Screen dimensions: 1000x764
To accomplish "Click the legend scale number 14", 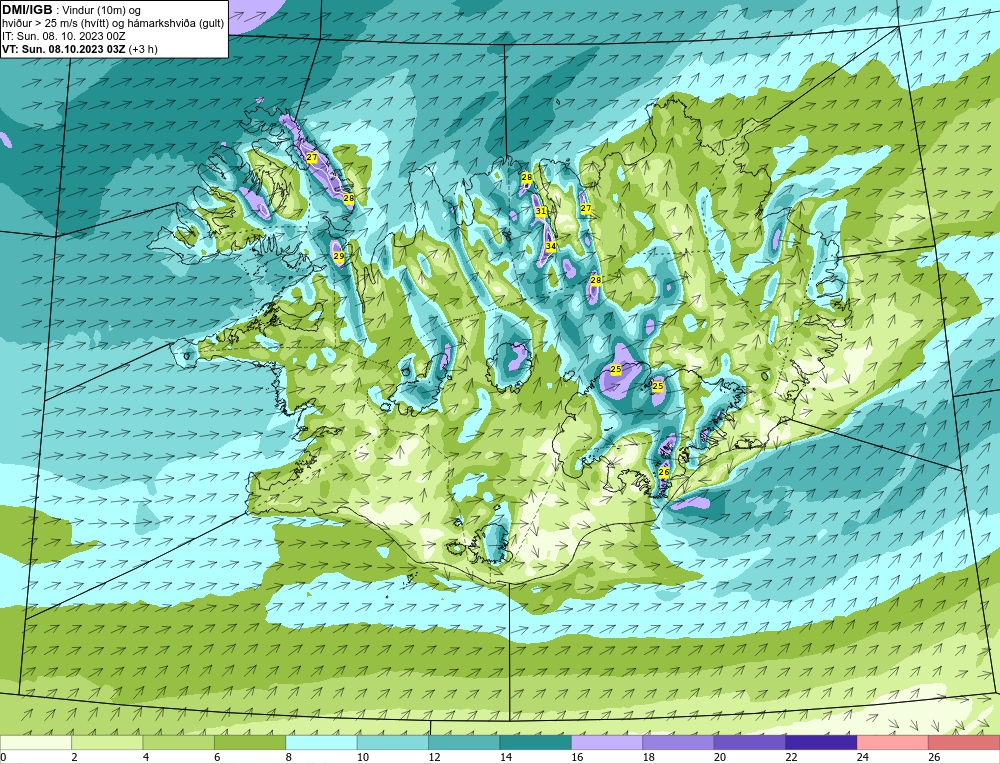I will point(506,757).
